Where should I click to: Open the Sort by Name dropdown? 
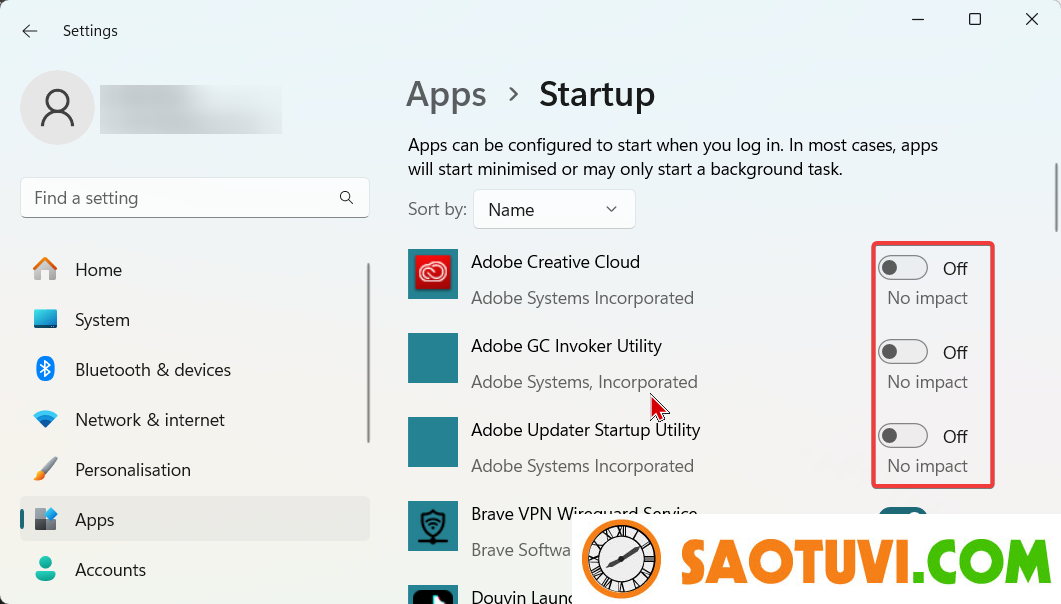click(554, 210)
